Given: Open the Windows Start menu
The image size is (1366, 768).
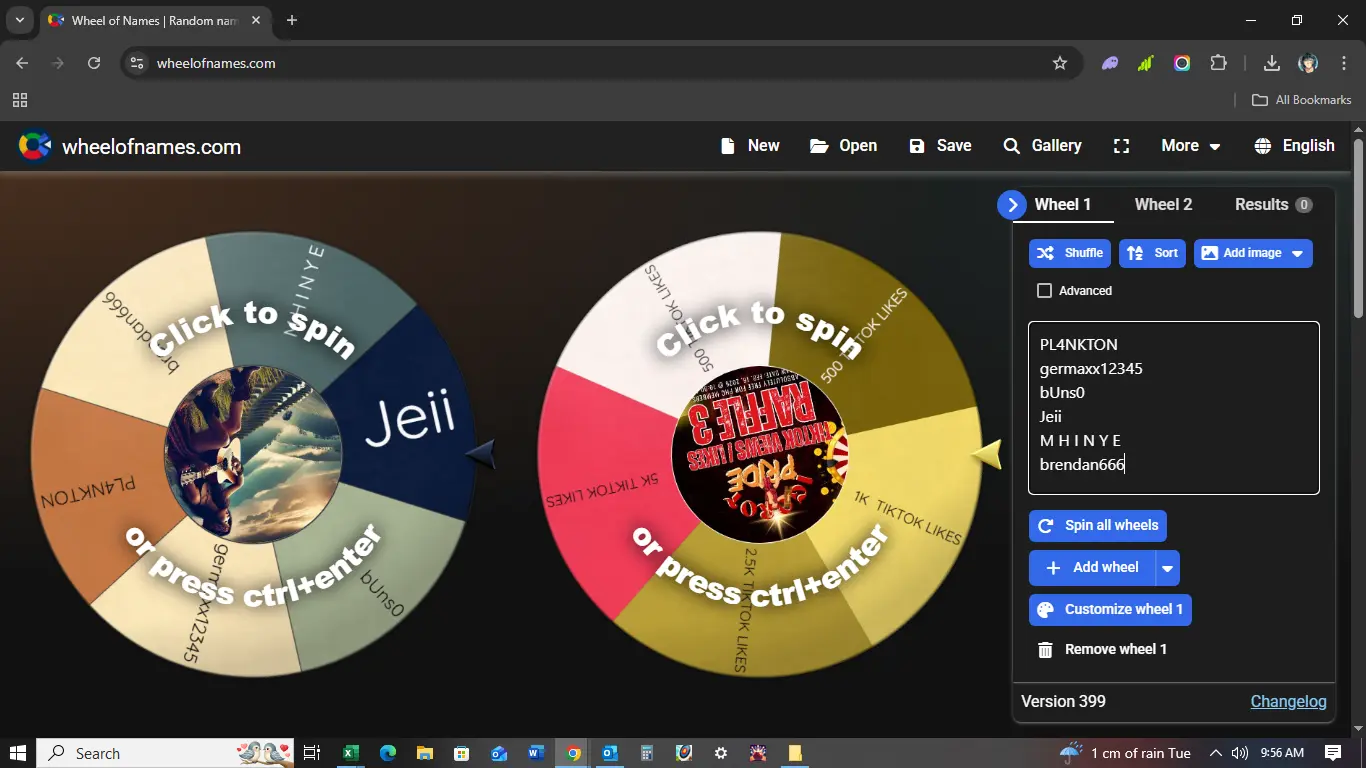Looking at the screenshot, I should 18,753.
